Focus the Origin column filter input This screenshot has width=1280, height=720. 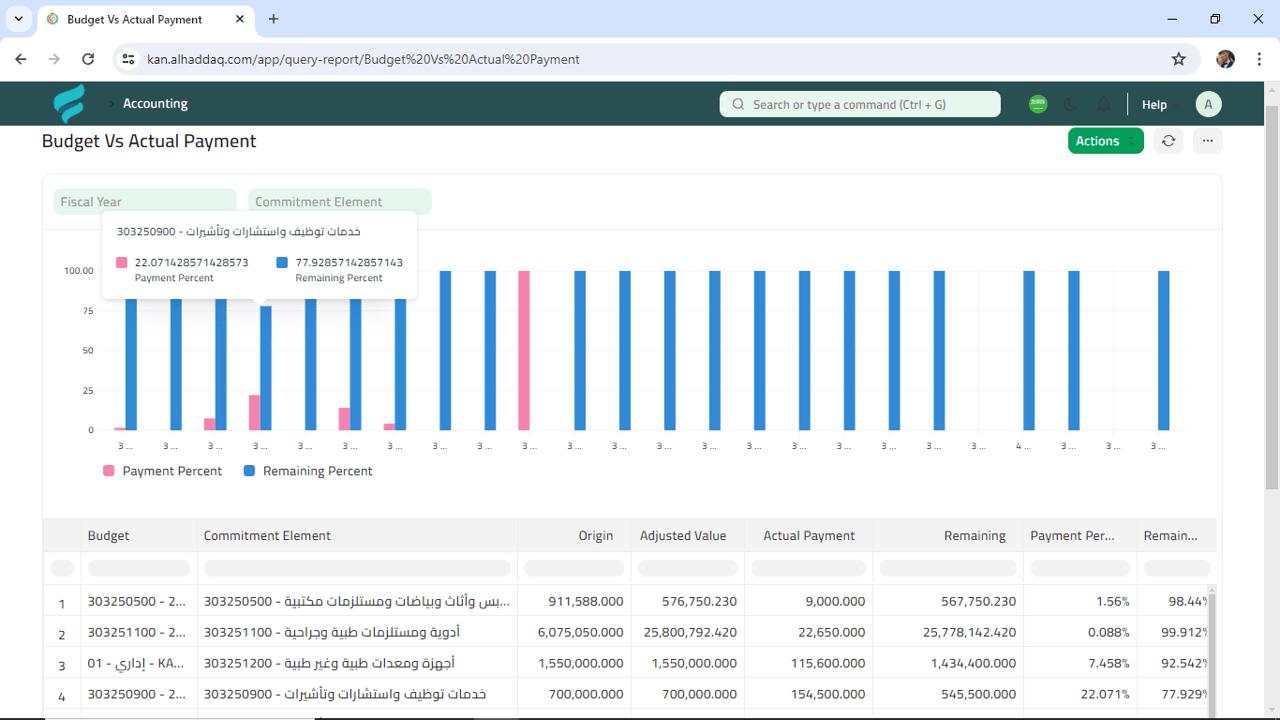574,568
